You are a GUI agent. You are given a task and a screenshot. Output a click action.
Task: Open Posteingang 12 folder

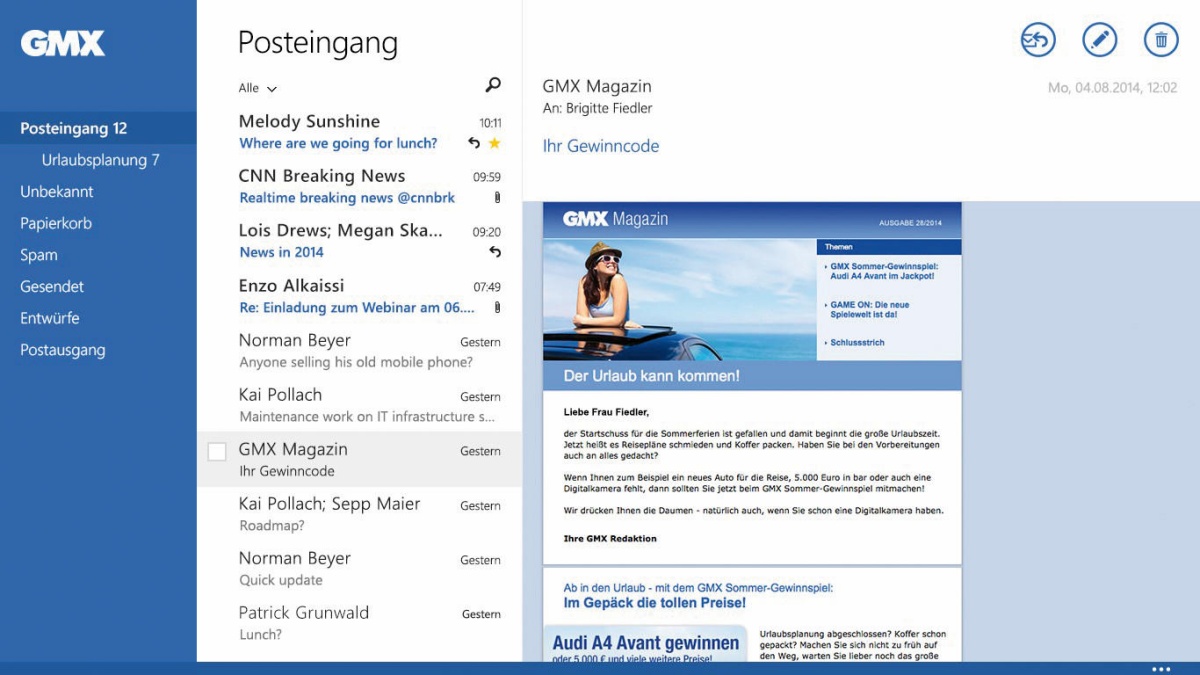[x=98, y=128]
